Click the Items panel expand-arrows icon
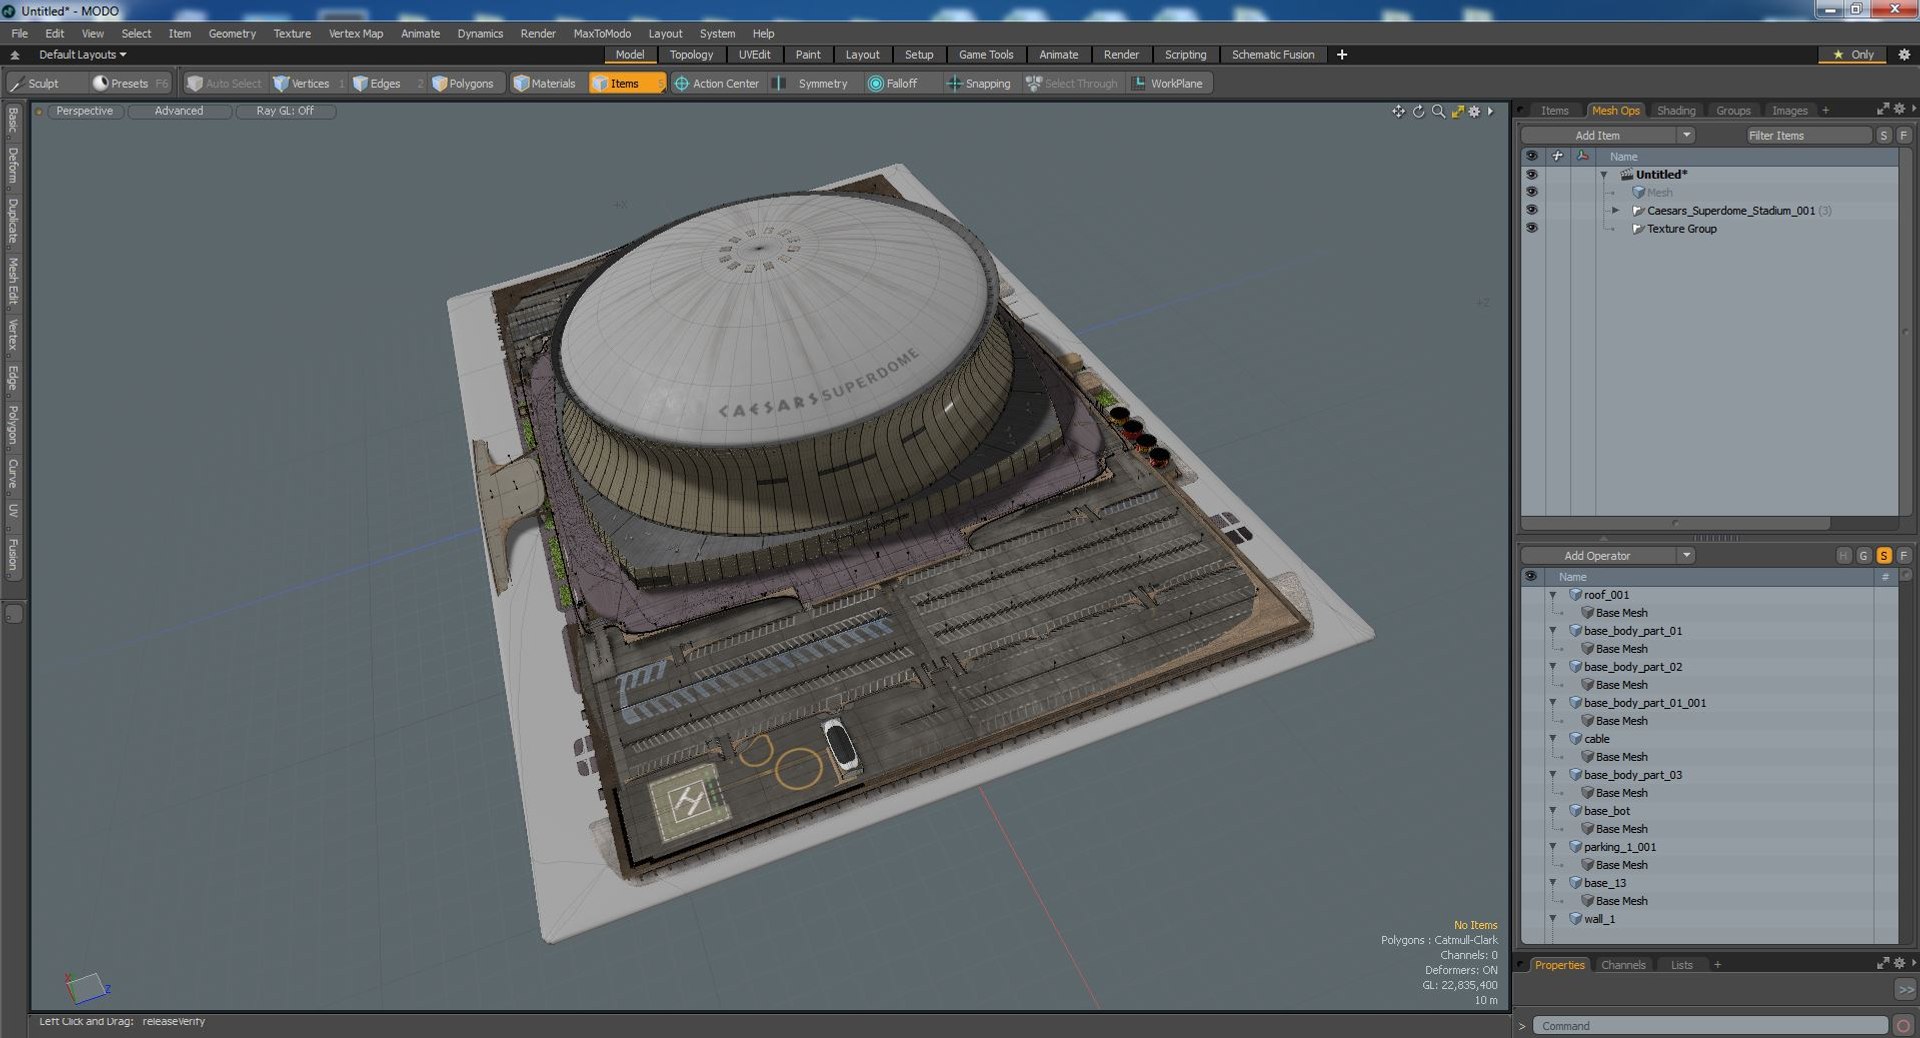The height and width of the screenshot is (1038, 1920). click(1883, 109)
